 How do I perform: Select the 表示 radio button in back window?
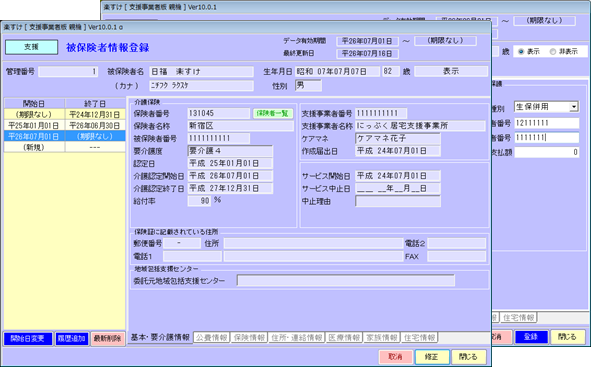(x=521, y=52)
